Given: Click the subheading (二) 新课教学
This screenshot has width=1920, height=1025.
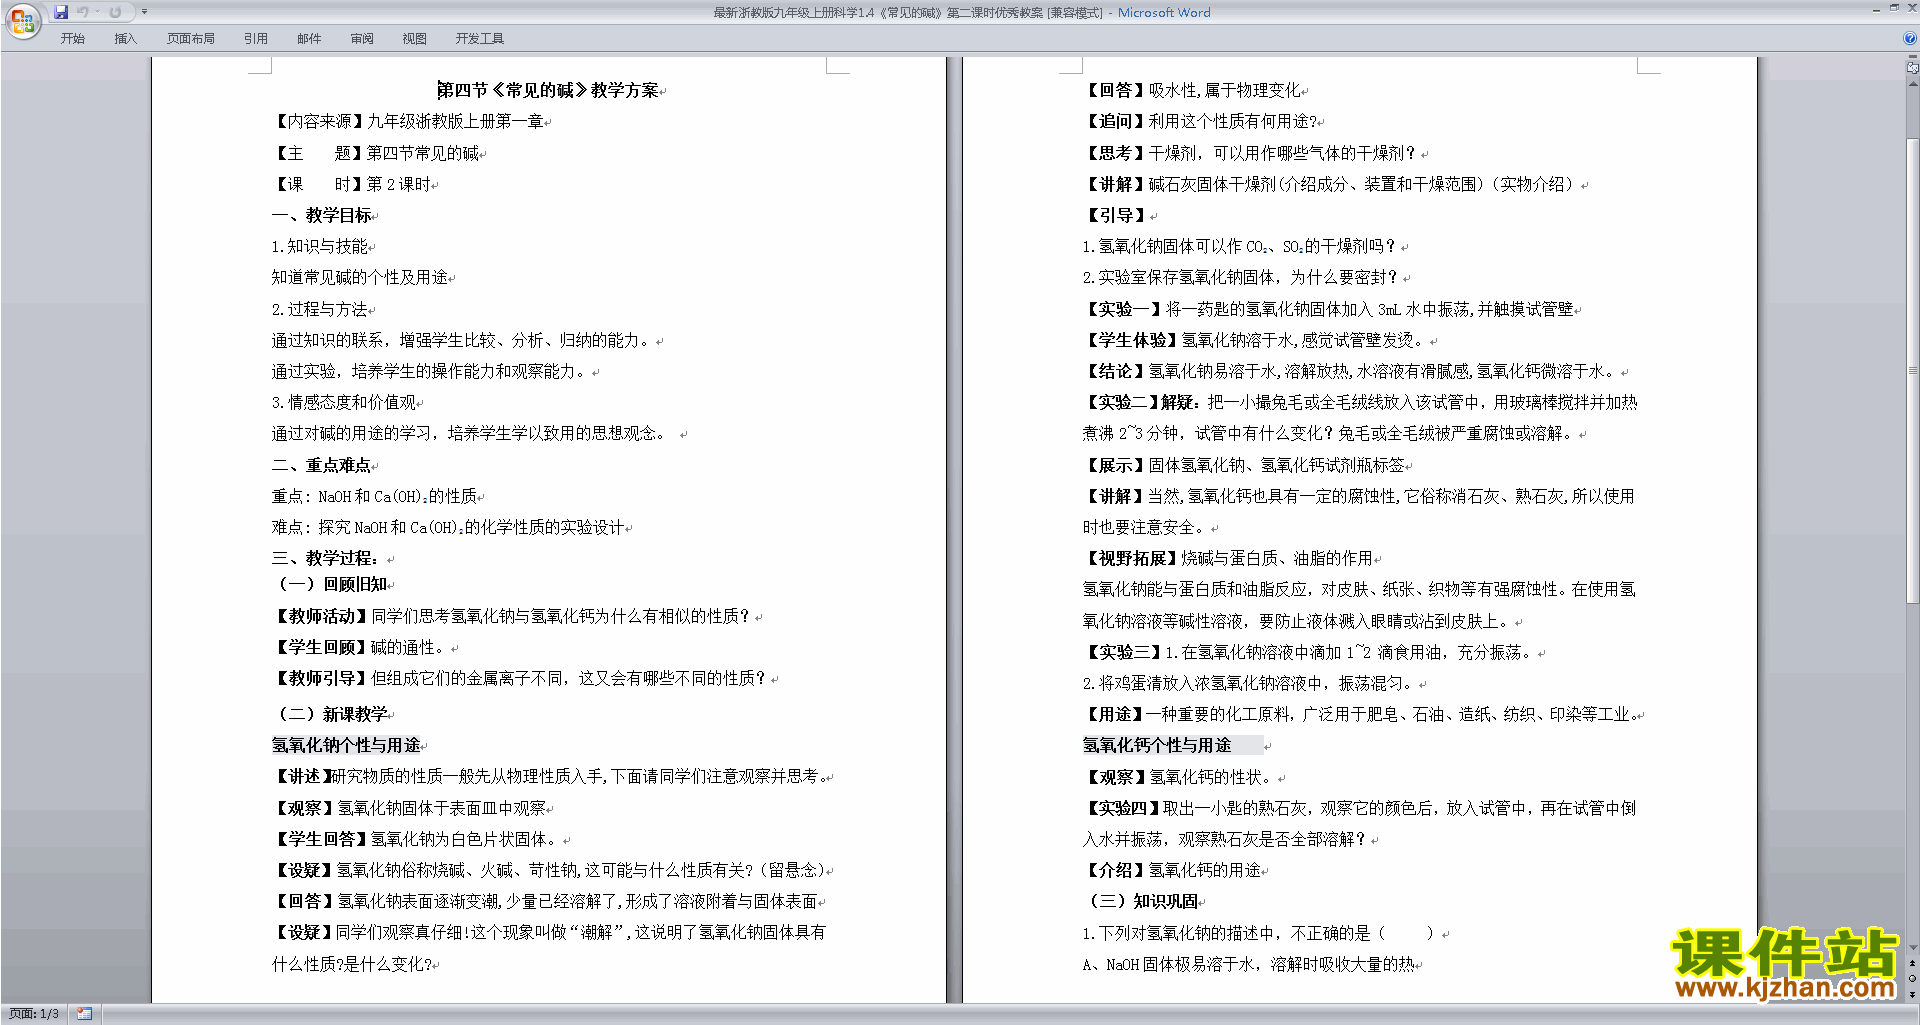Looking at the screenshot, I should coord(333,714).
